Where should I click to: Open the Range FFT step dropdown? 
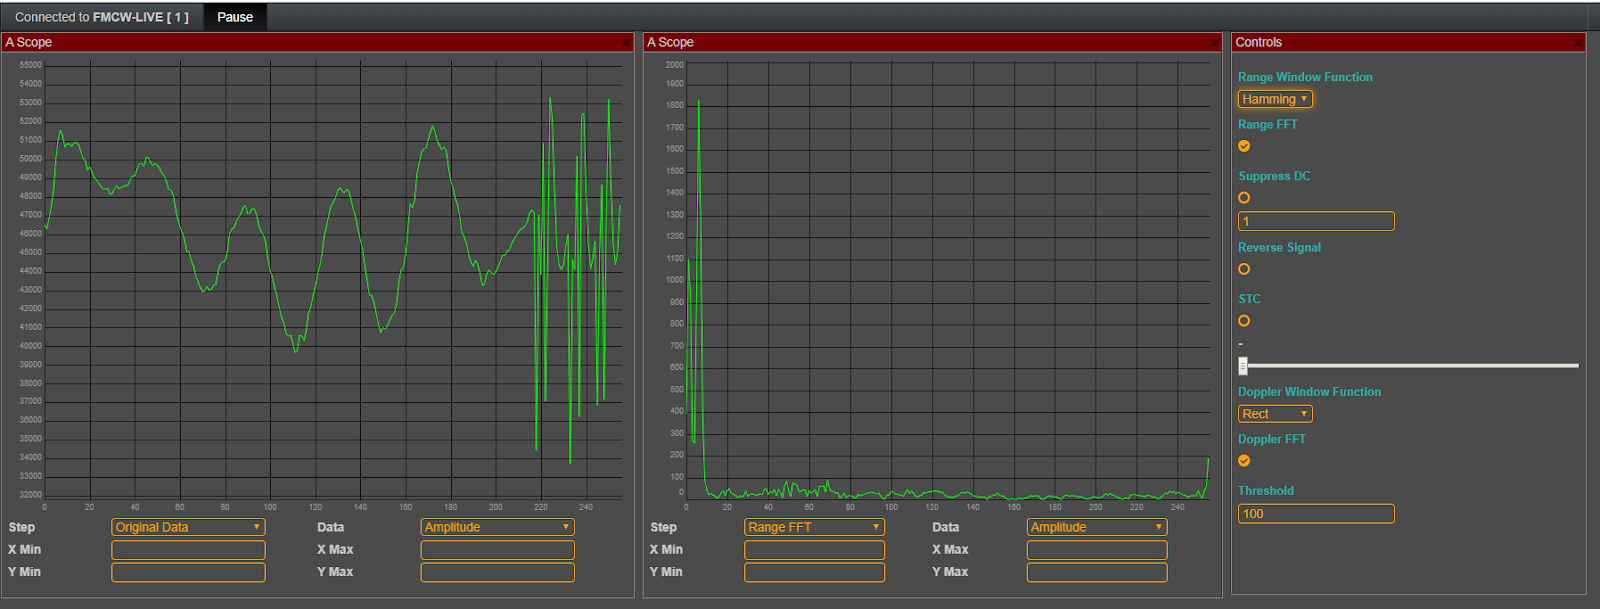click(814, 527)
